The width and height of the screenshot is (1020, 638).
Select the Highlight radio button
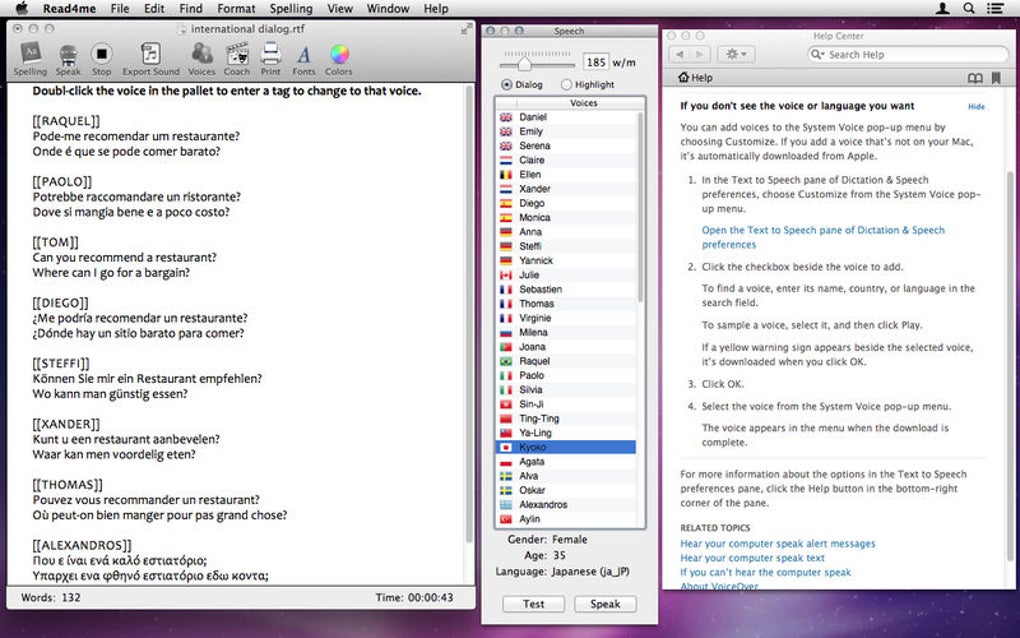pos(567,85)
